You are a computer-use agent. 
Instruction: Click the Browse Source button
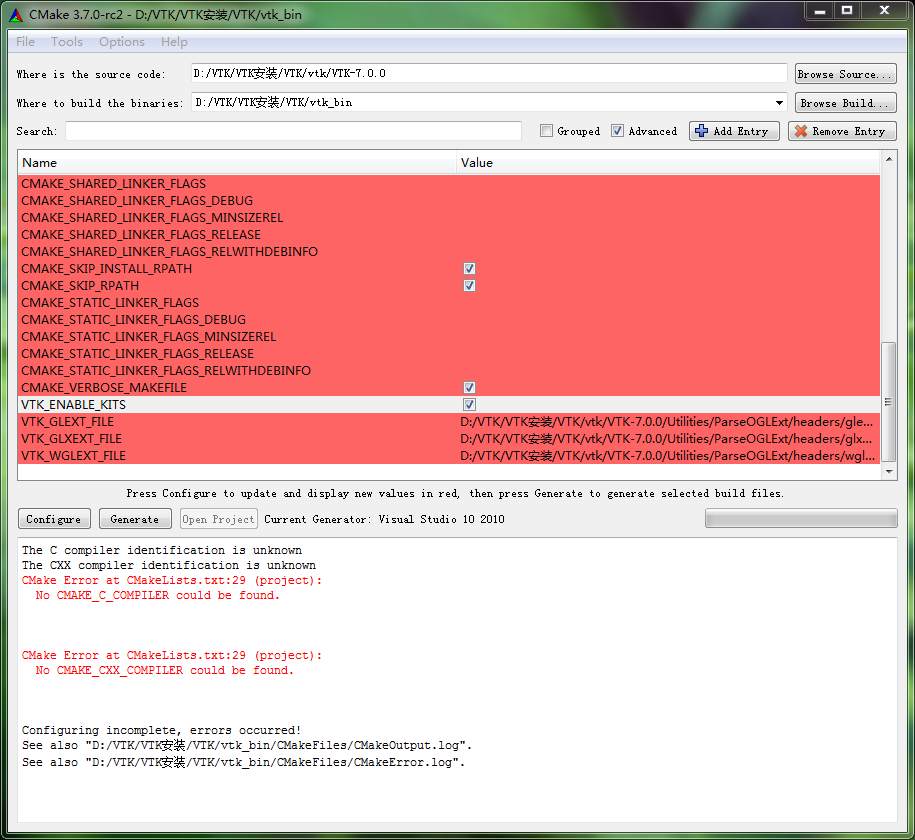(x=846, y=74)
